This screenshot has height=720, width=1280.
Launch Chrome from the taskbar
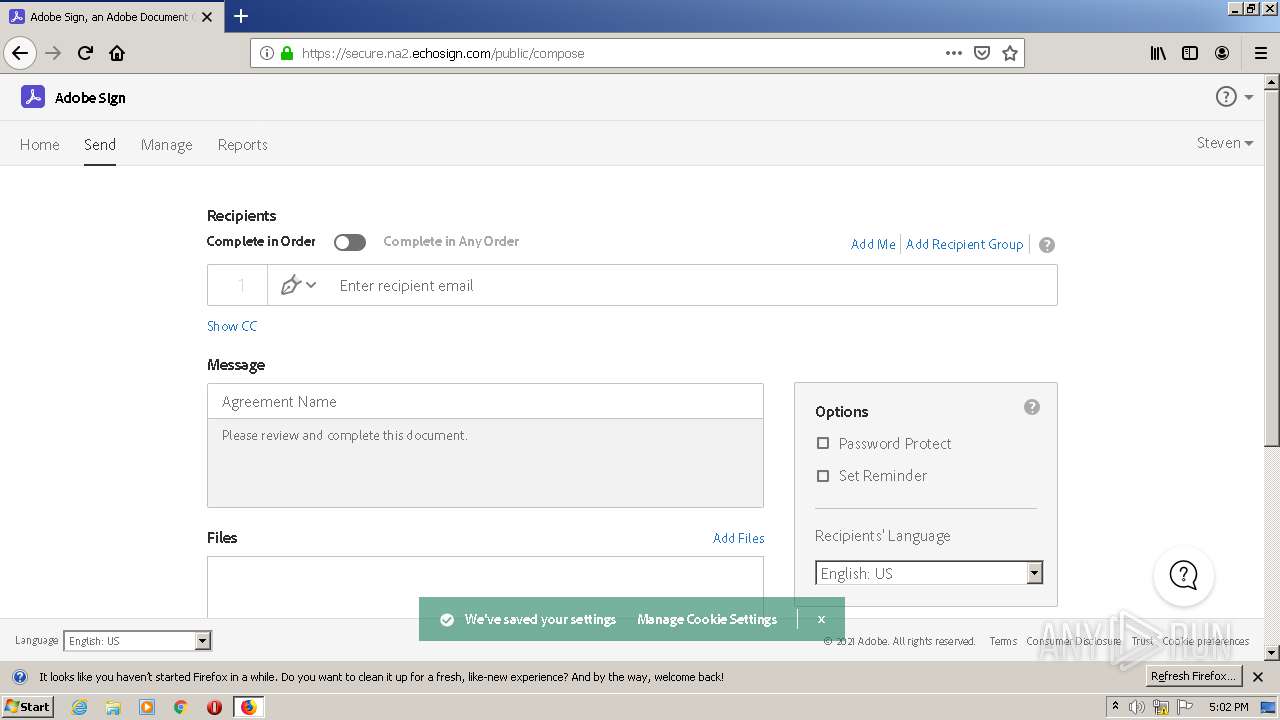(181, 707)
